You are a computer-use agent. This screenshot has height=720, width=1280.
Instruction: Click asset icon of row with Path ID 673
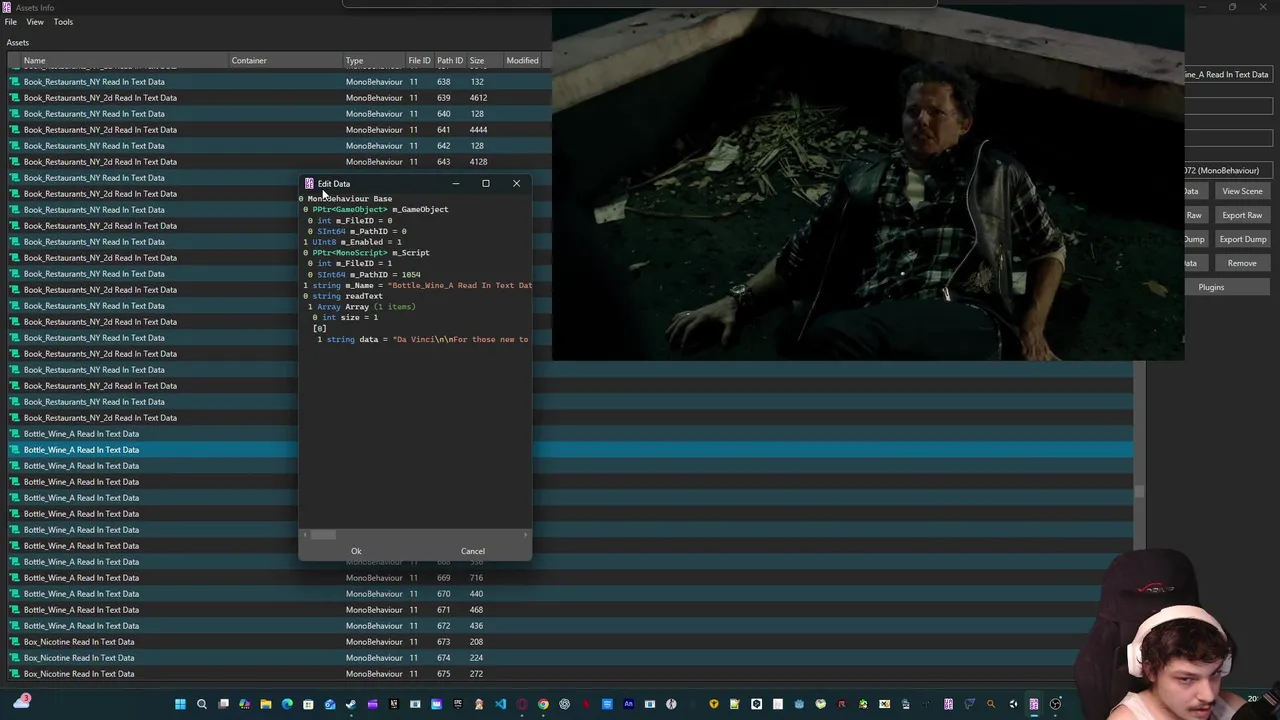(15, 642)
